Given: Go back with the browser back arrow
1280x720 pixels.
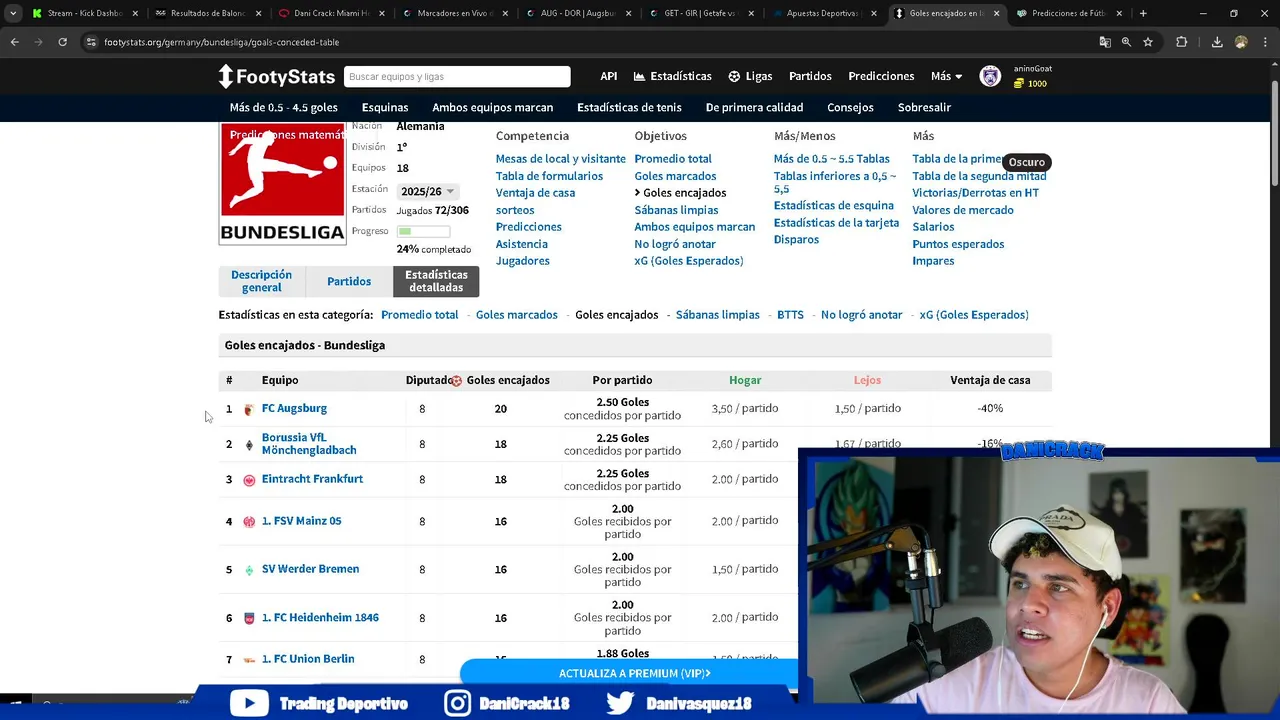Looking at the screenshot, I should tap(14, 42).
